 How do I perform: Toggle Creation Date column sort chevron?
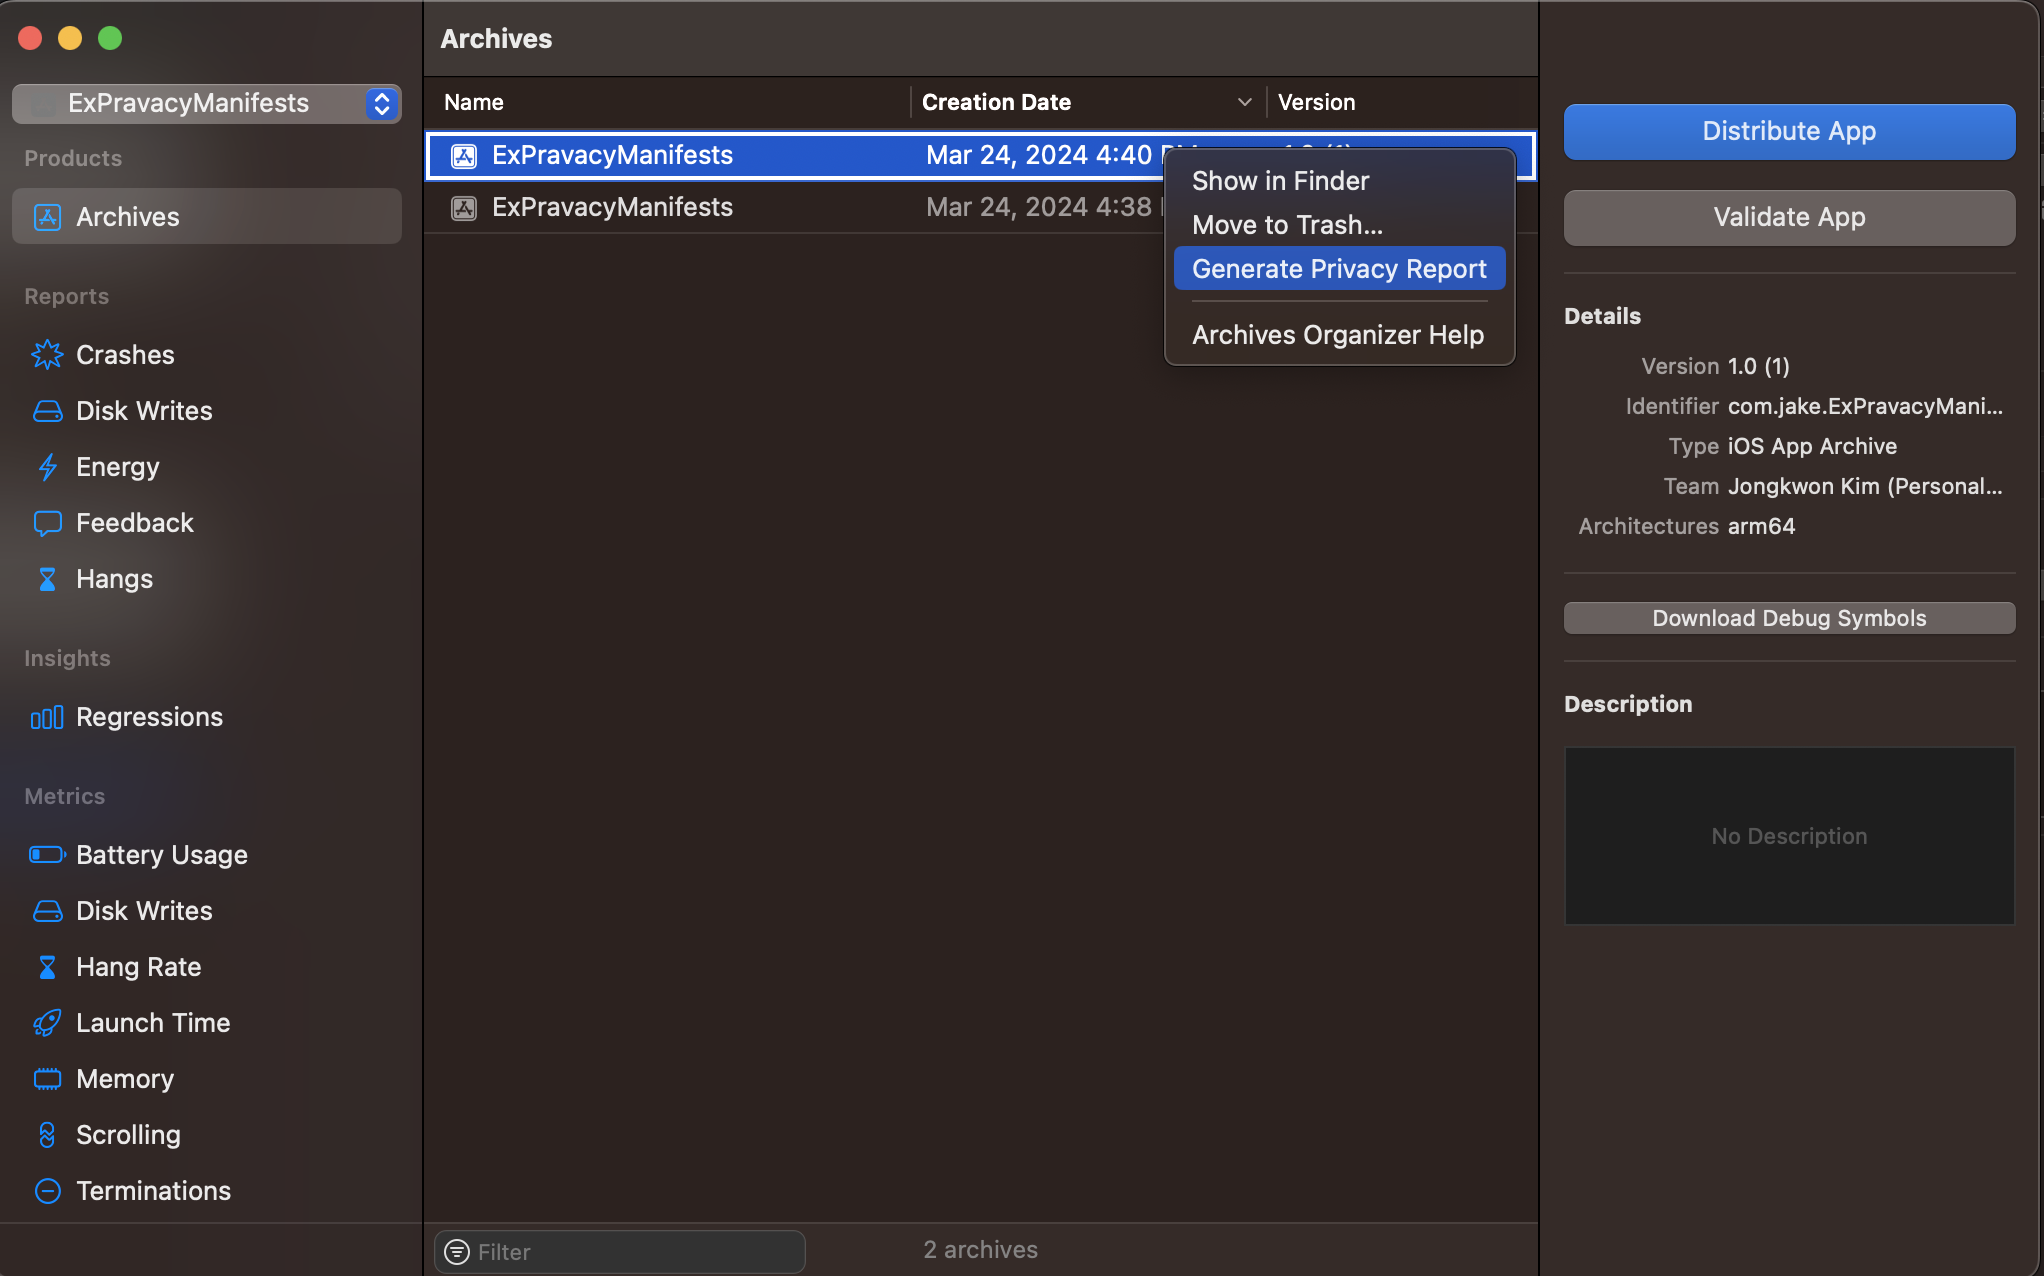(1244, 102)
